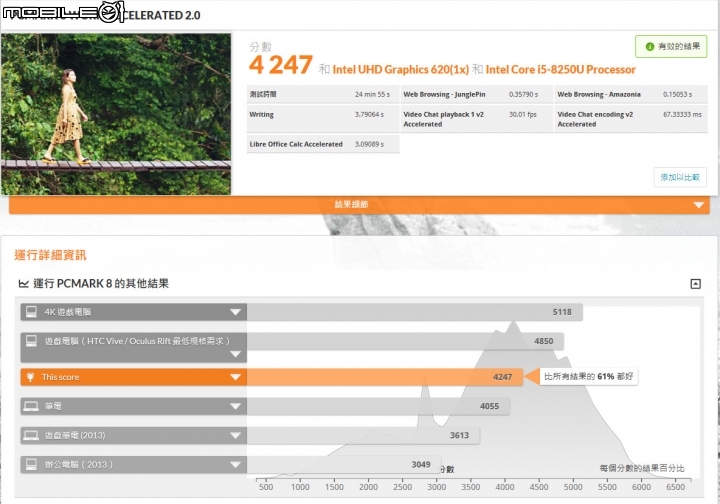Click the 4055 score bar value
Image resolution: width=720 pixels, height=504 pixels.
(489, 406)
